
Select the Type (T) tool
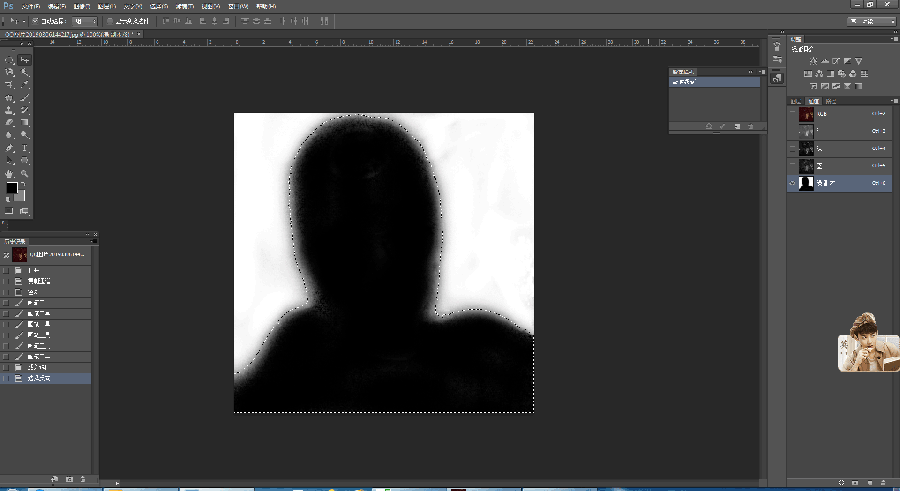25,148
